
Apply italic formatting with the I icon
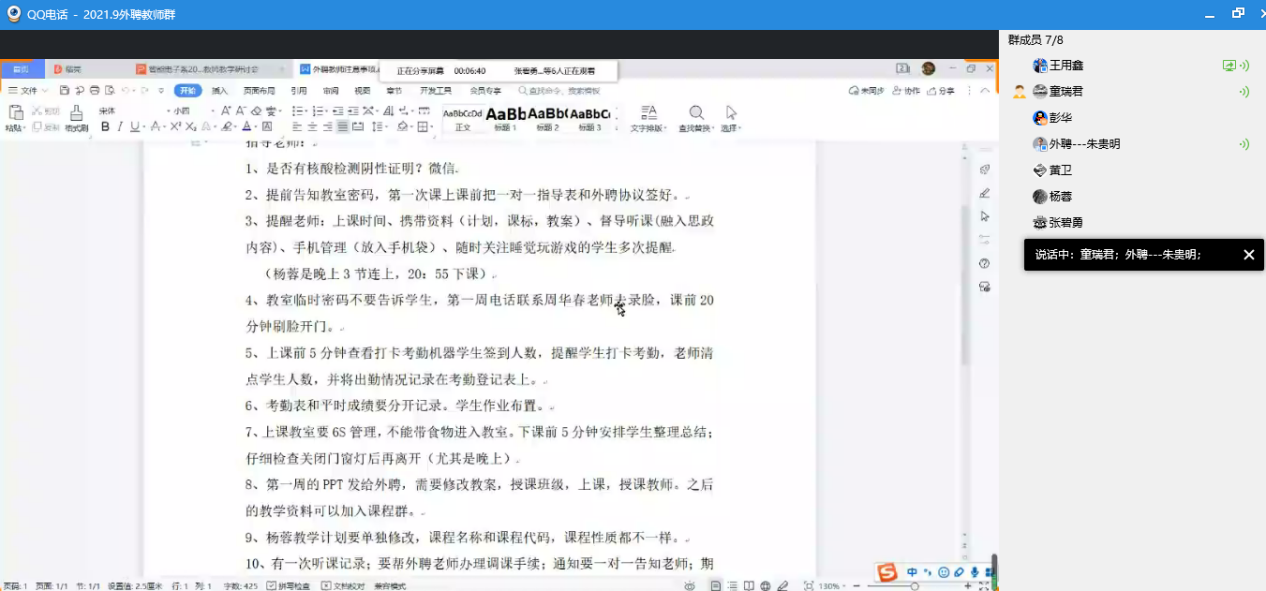tap(120, 127)
